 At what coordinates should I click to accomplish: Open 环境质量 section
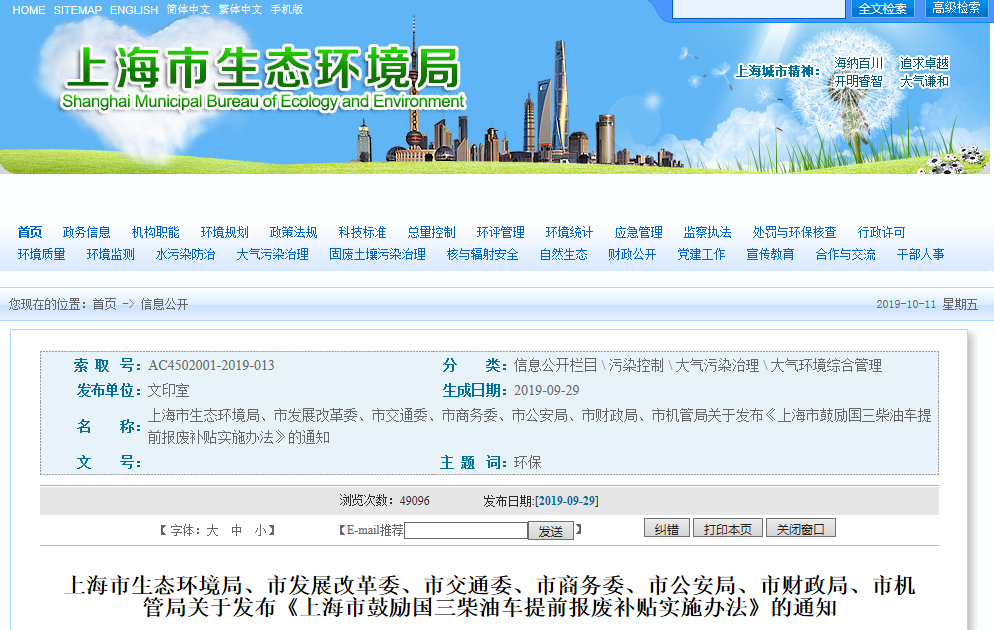(x=41, y=254)
